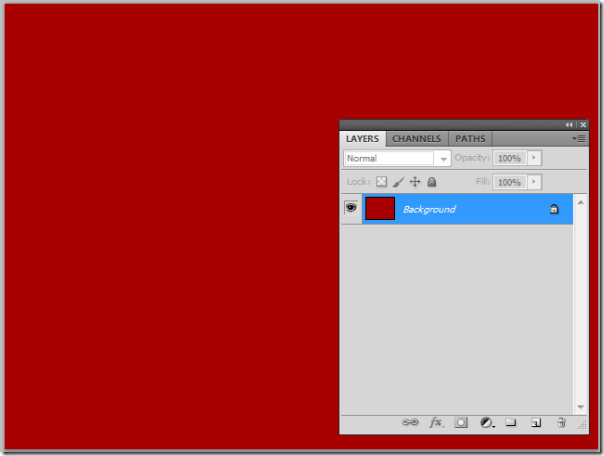The image size is (604, 456).
Task: Select the Background layer thumbnail
Action: coord(380,208)
